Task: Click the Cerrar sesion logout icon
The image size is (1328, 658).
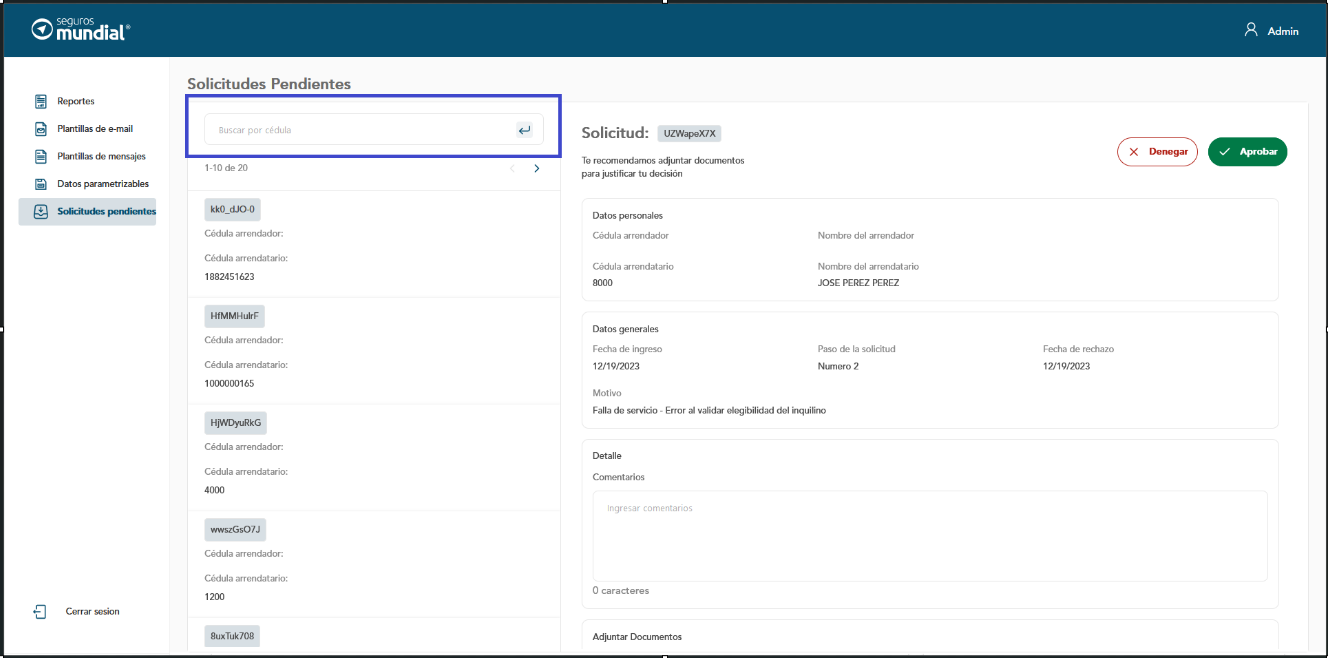Action: (40, 611)
